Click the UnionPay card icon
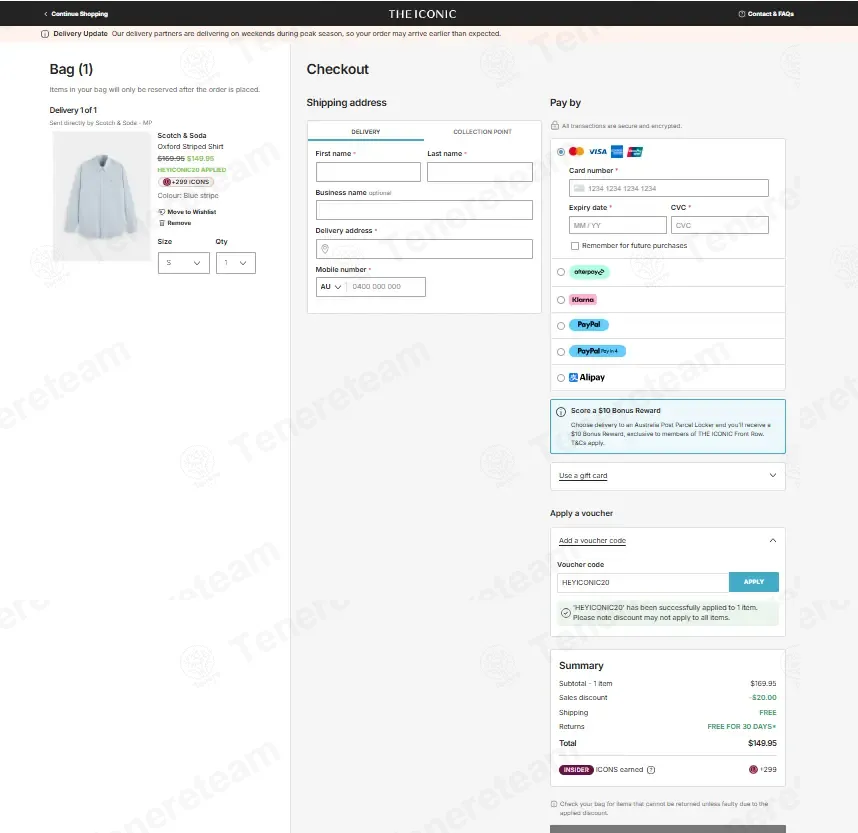Viewport: 858px width, 833px height. point(635,152)
